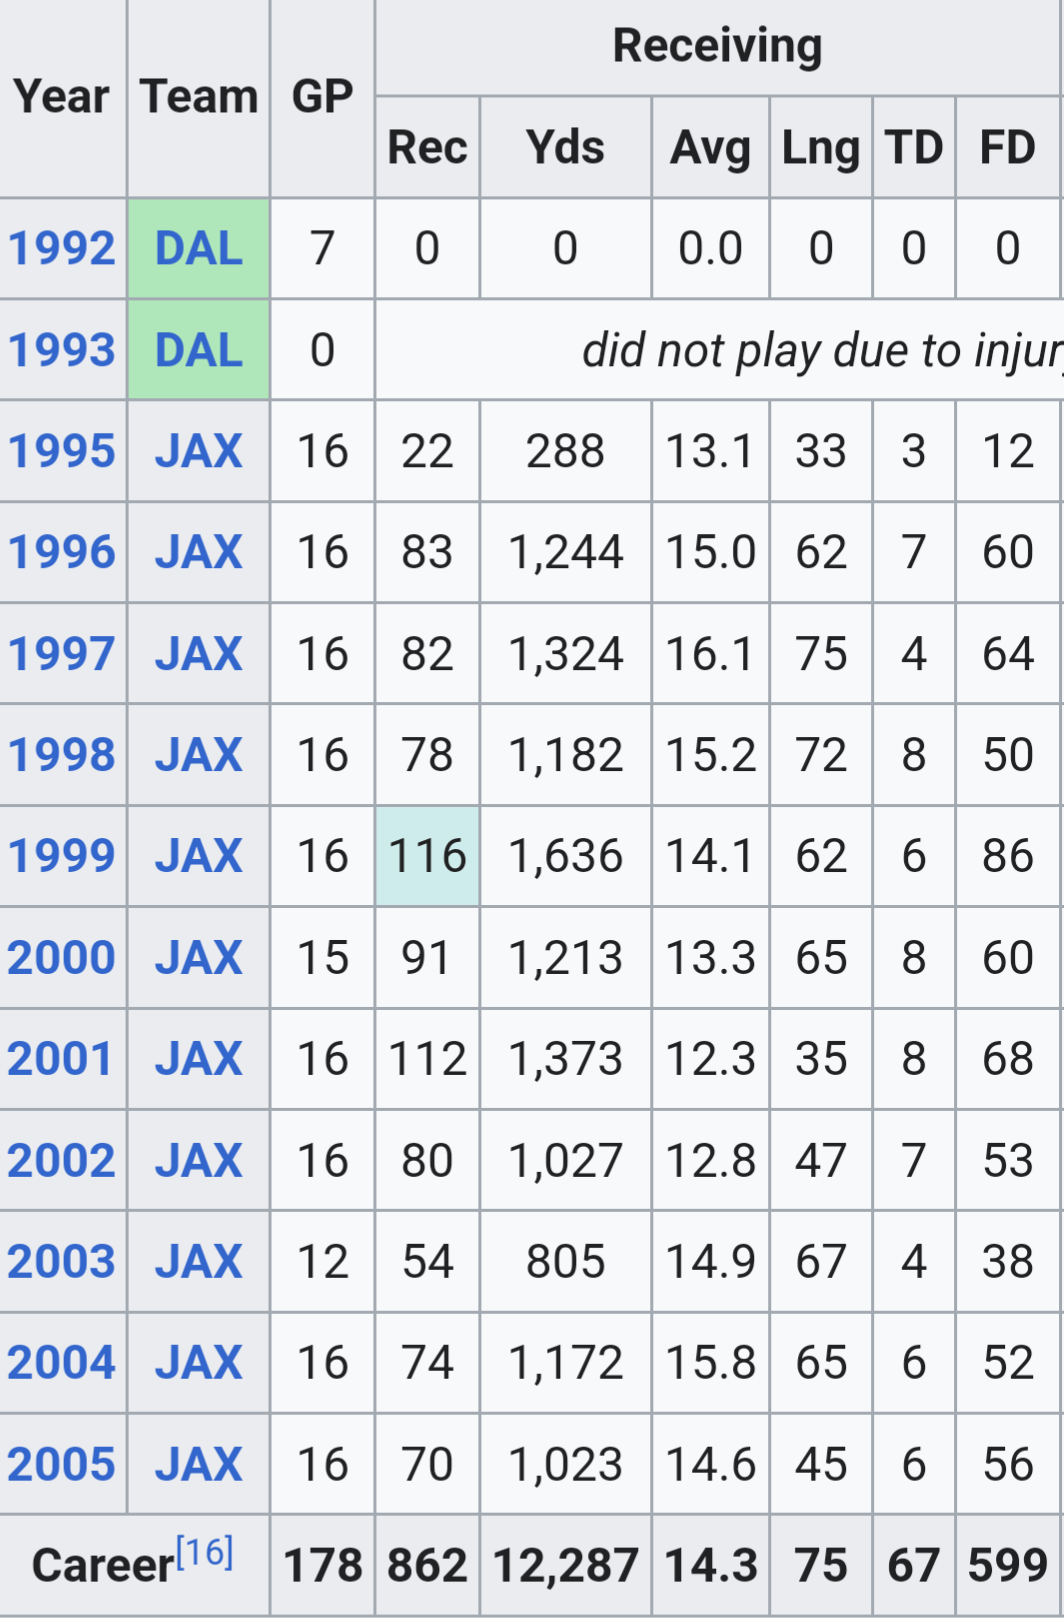Click the JAX link in the 1995 row
Image resolution: width=1064 pixels, height=1618 pixels.
coord(199,452)
